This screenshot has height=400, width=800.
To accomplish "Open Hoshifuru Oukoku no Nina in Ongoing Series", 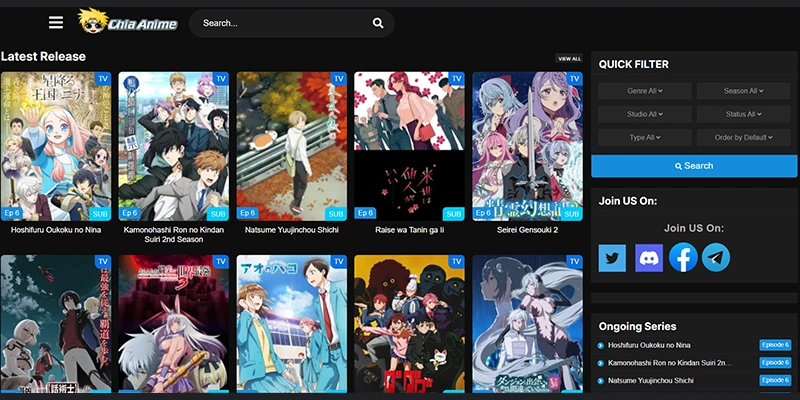I will 649,345.
